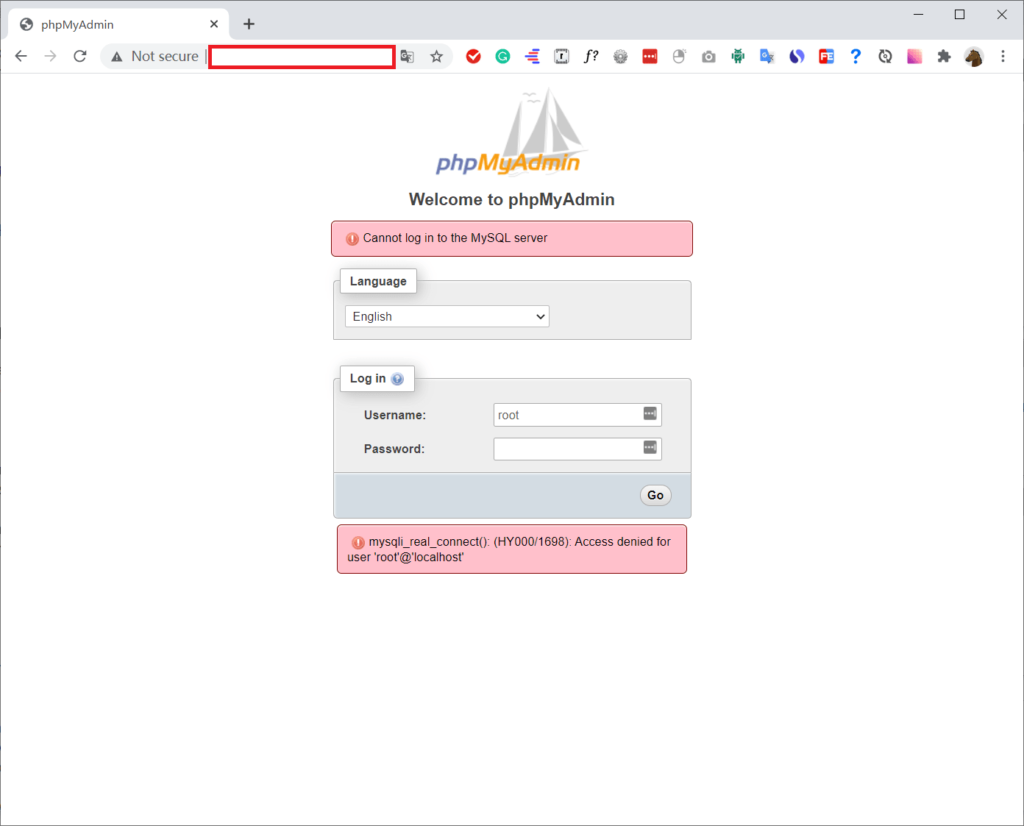The height and width of the screenshot is (826, 1024).
Task: Minimize the Chrome window
Action: pyautogui.click(x=918, y=14)
